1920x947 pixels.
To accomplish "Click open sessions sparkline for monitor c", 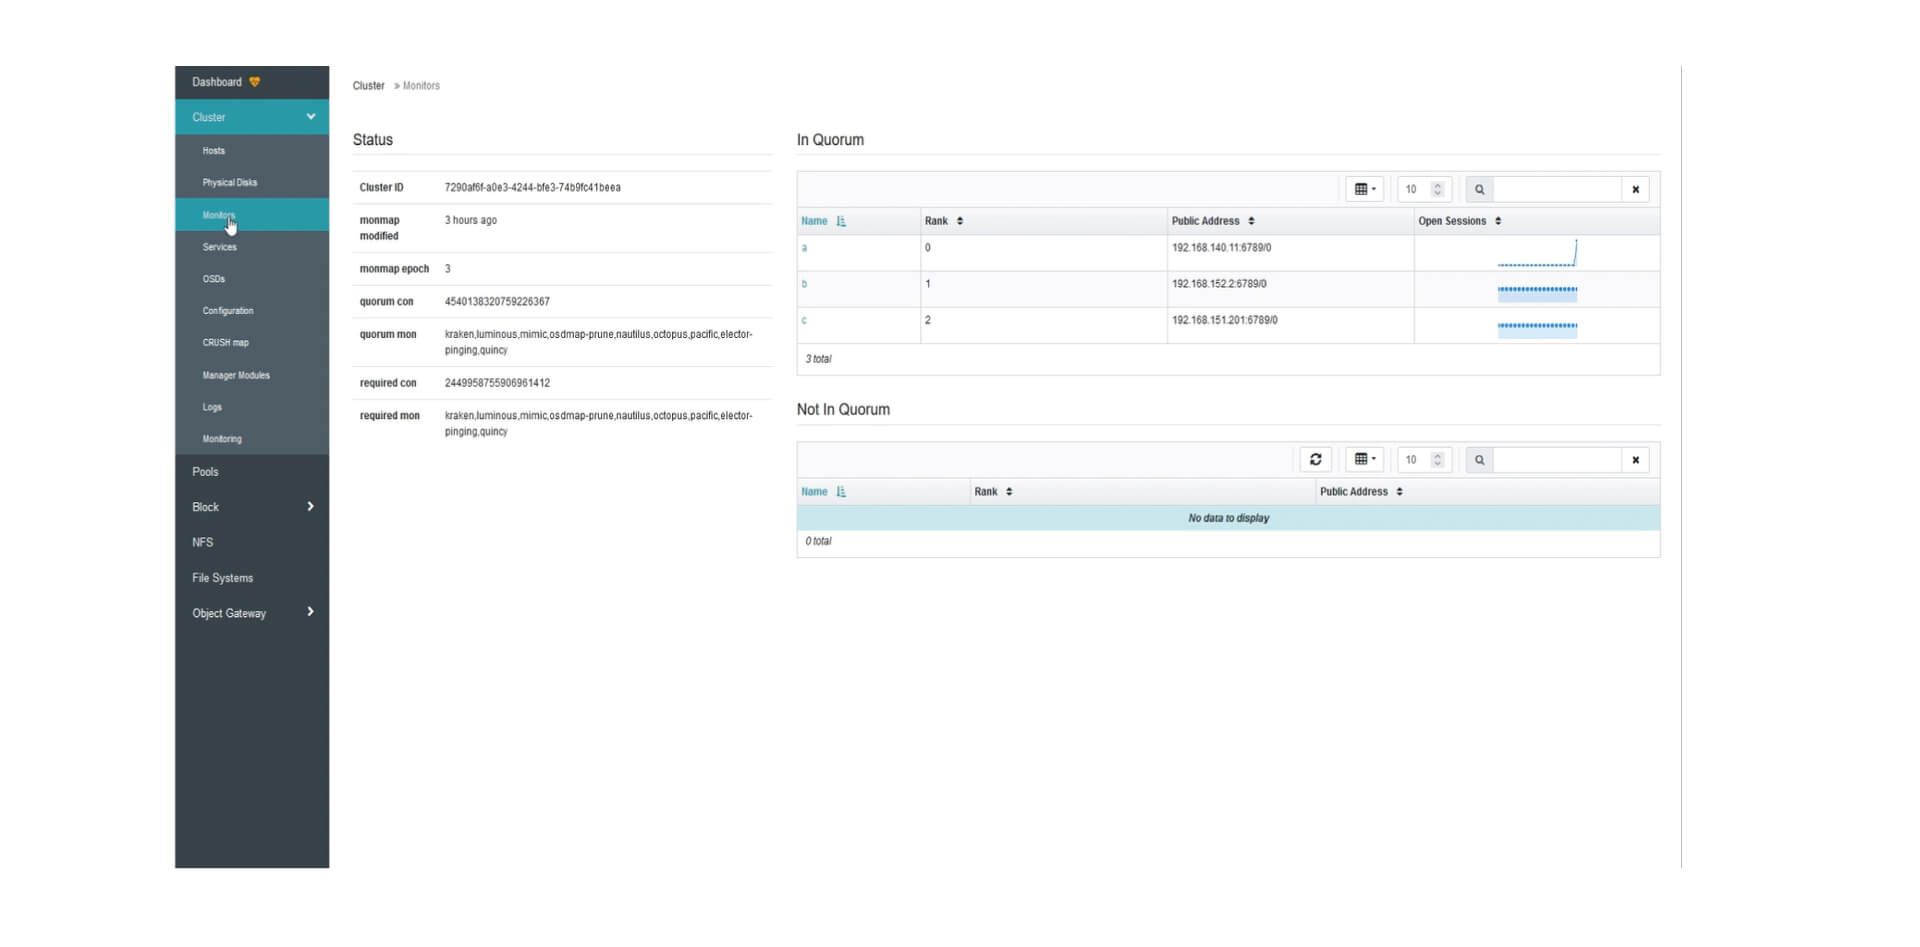I will click(1537, 328).
